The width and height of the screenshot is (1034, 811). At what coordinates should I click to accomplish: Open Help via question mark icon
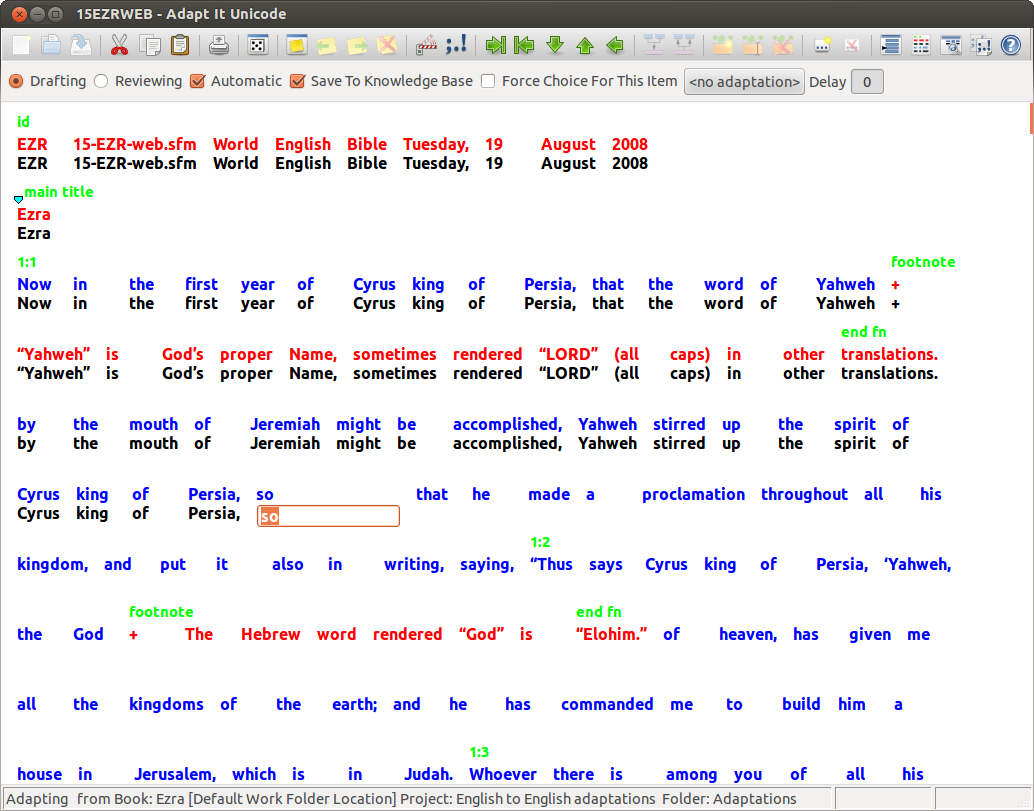pos(1011,45)
